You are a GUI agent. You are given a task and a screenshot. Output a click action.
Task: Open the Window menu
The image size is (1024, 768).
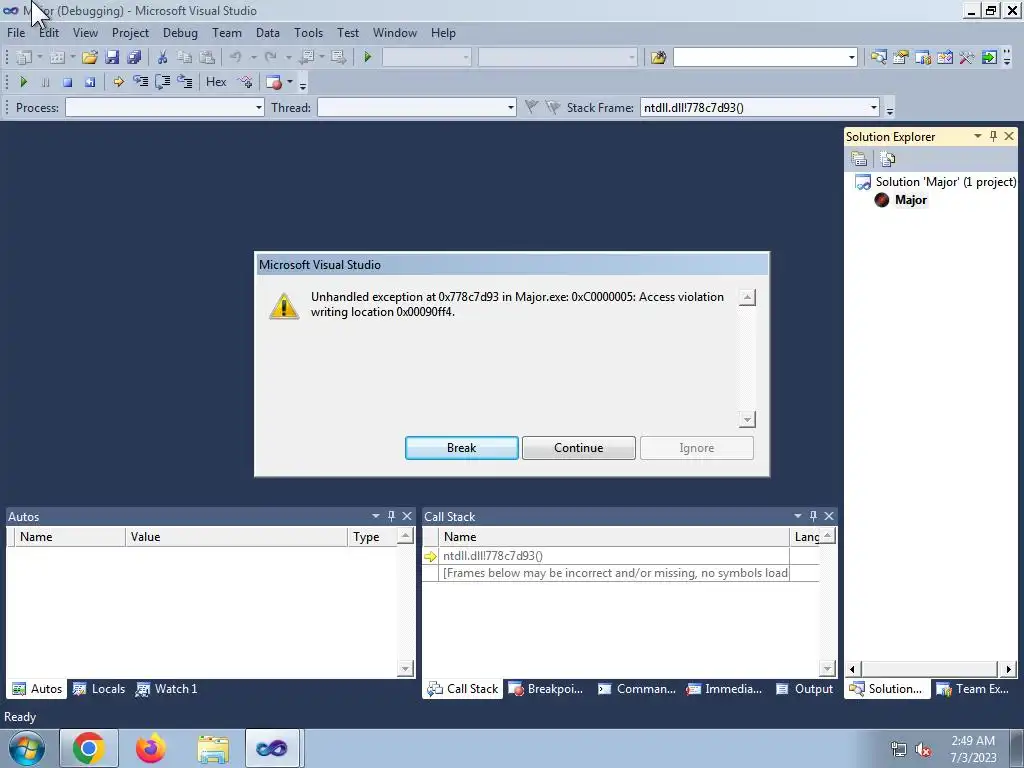pos(394,33)
